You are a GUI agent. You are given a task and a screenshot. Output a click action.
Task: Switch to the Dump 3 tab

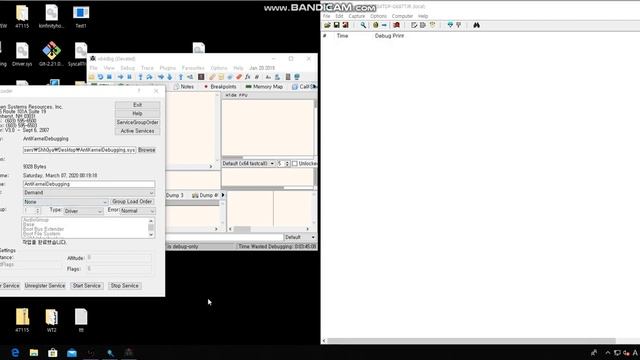175,196
